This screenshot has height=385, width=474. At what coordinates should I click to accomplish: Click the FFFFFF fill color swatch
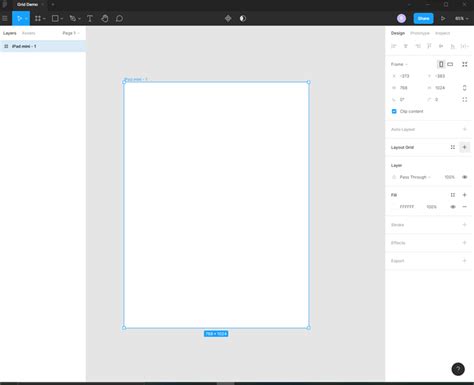pos(394,207)
